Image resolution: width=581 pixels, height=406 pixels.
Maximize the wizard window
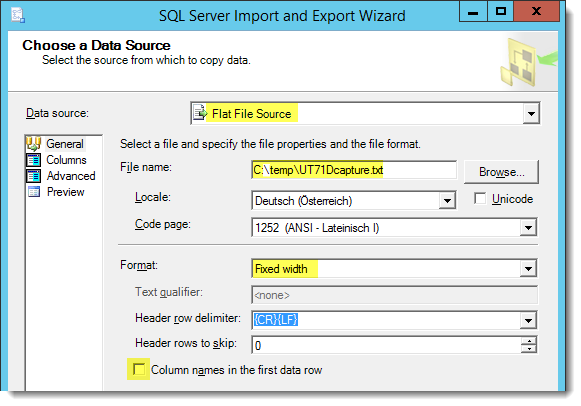pos(501,12)
